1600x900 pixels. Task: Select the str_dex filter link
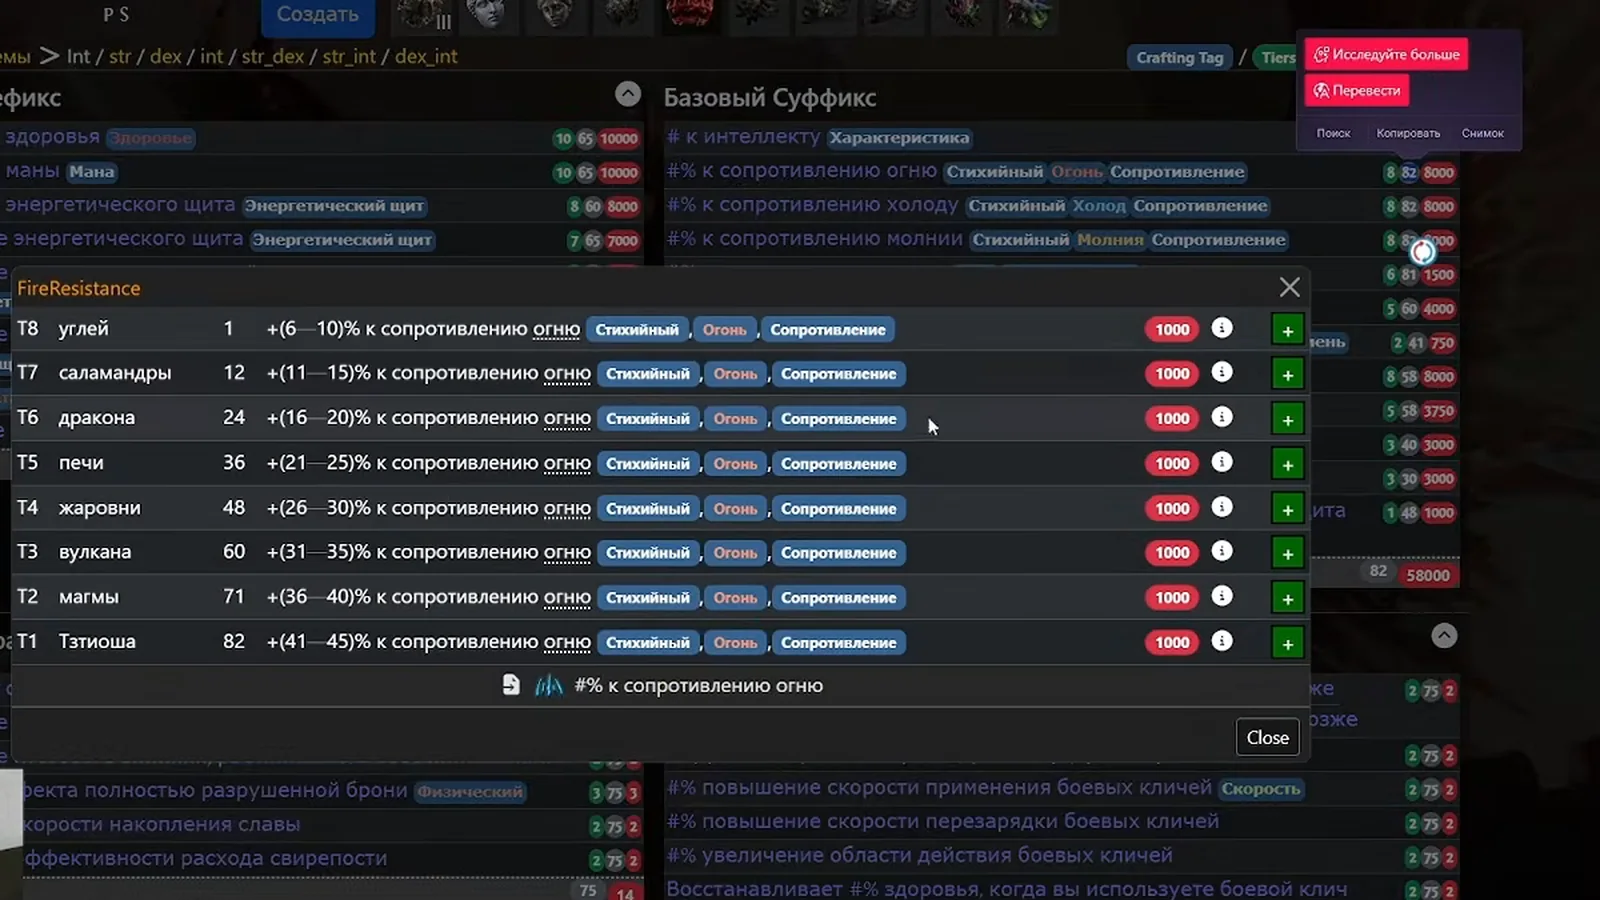(x=272, y=56)
